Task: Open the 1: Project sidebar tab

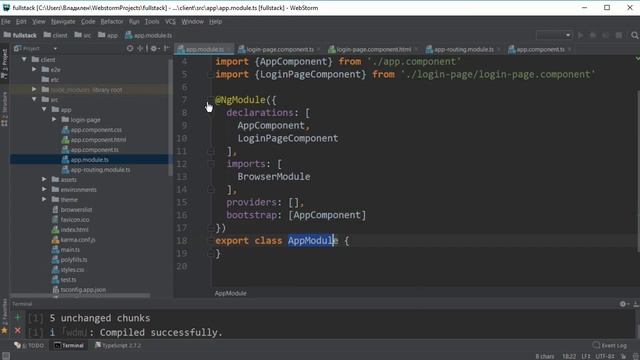Action: (4, 64)
